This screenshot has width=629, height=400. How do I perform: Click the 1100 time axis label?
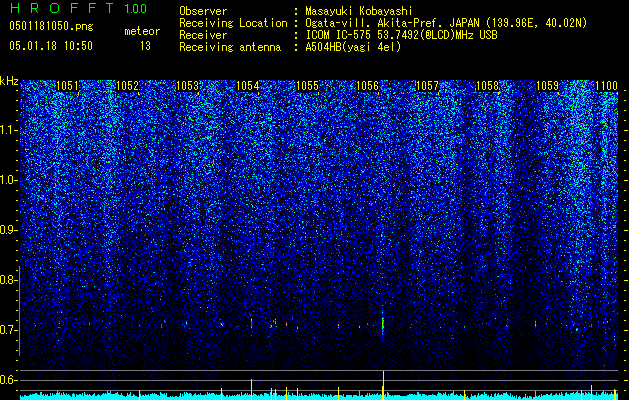[606, 86]
